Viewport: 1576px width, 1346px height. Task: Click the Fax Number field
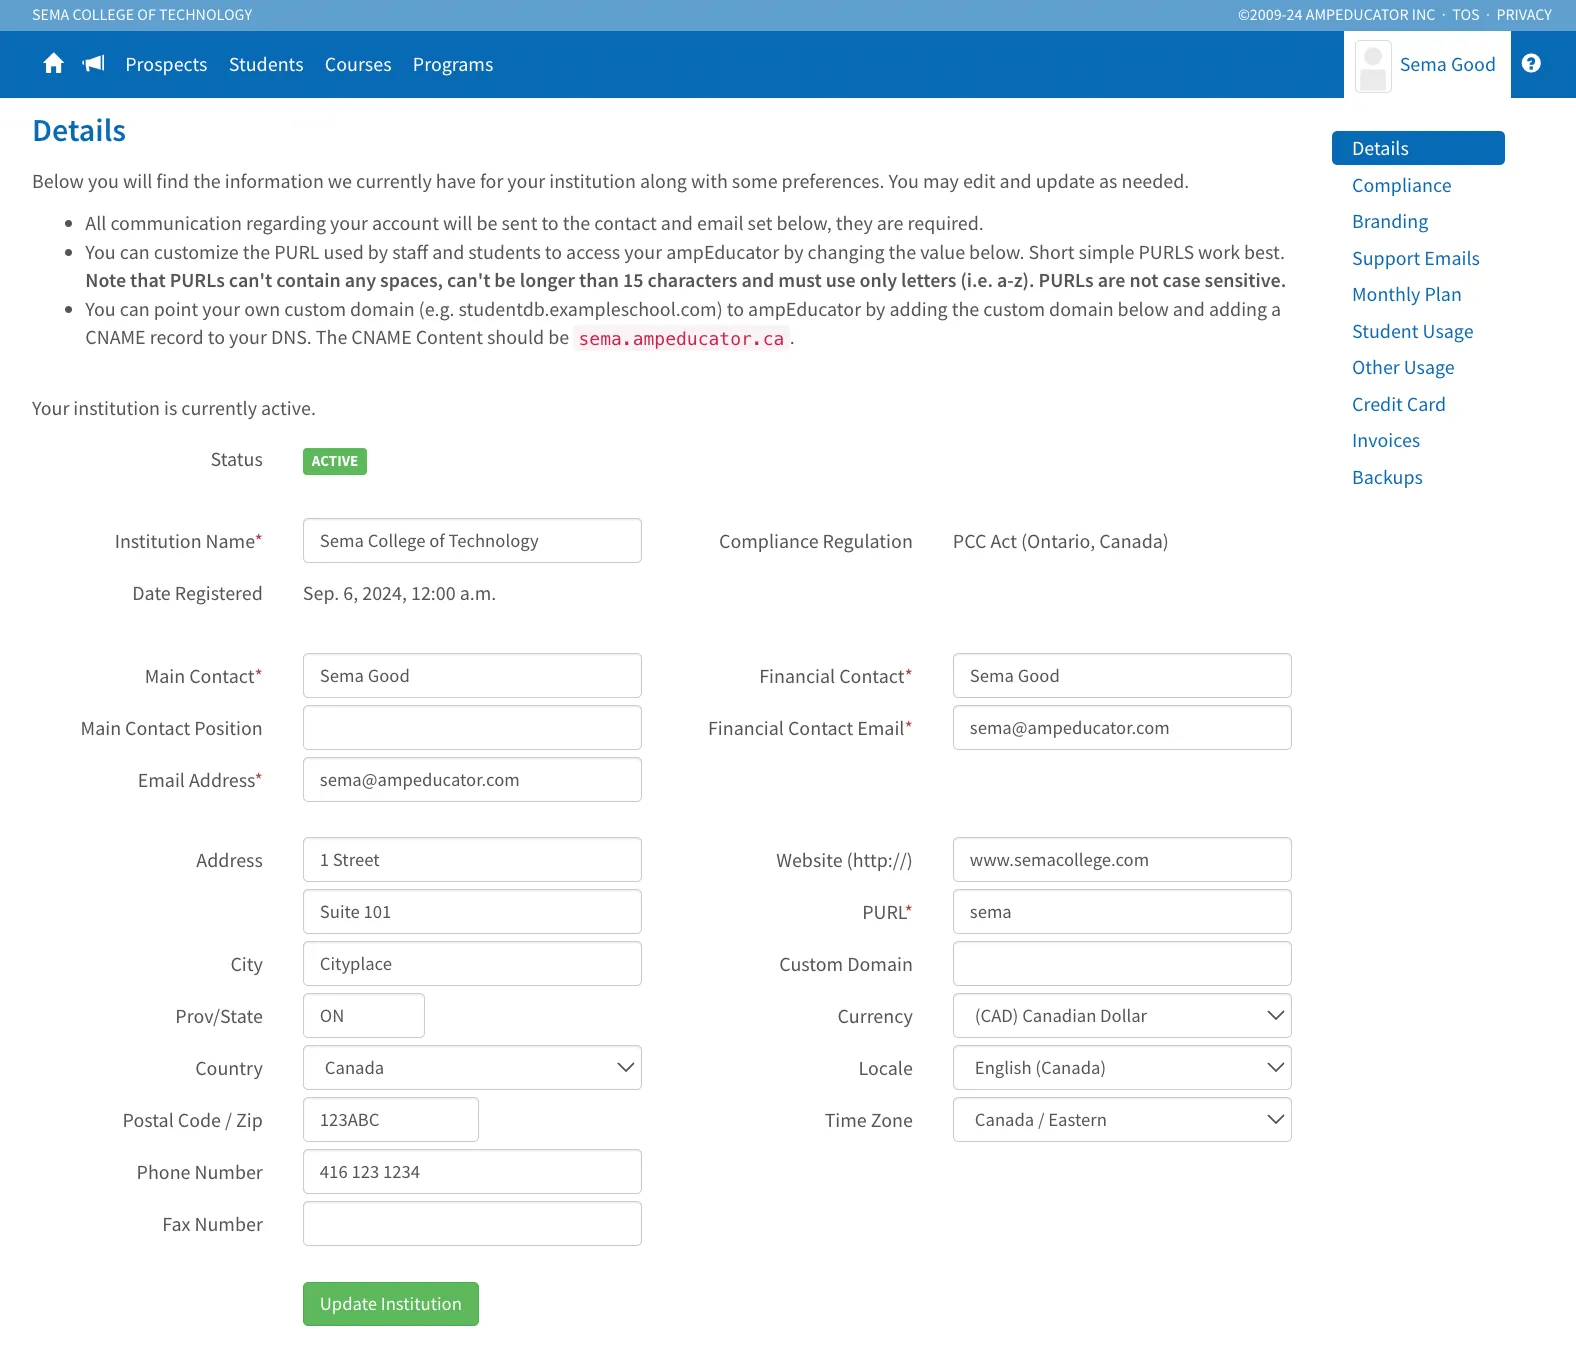tap(472, 1224)
